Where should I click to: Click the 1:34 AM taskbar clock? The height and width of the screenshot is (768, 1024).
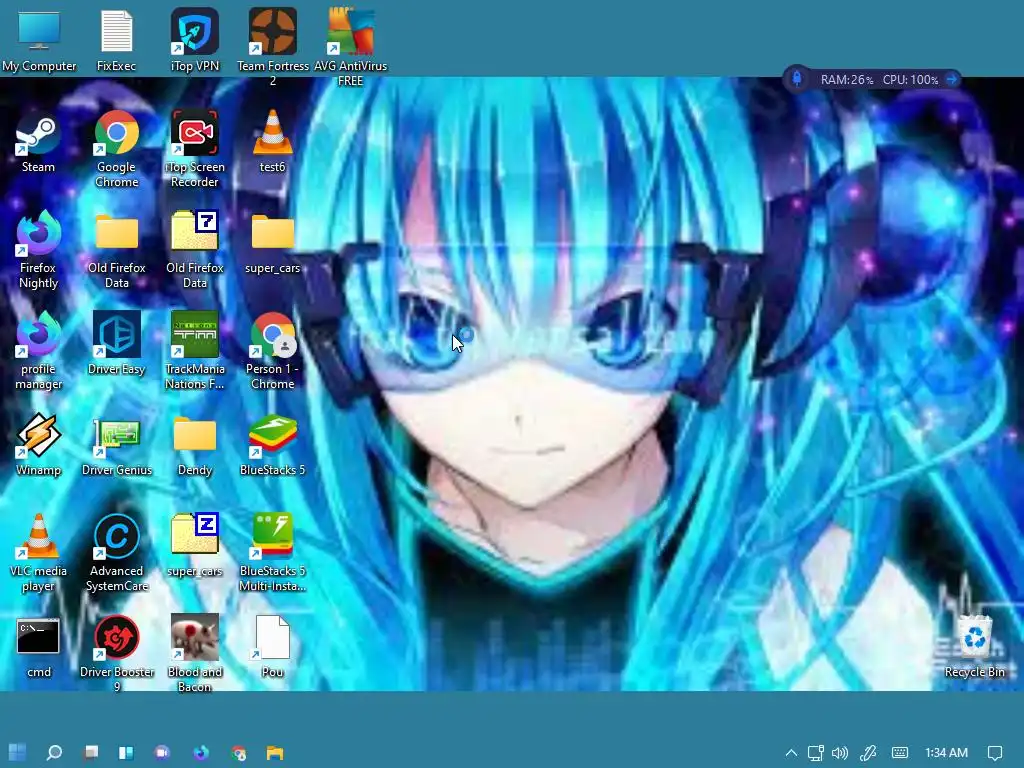946,753
